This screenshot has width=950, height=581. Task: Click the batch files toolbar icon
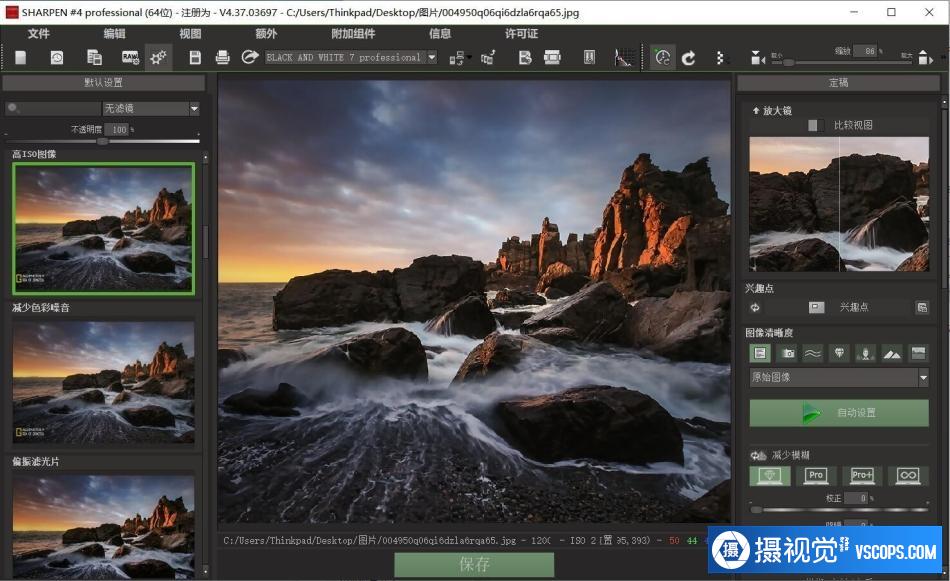(95, 58)
